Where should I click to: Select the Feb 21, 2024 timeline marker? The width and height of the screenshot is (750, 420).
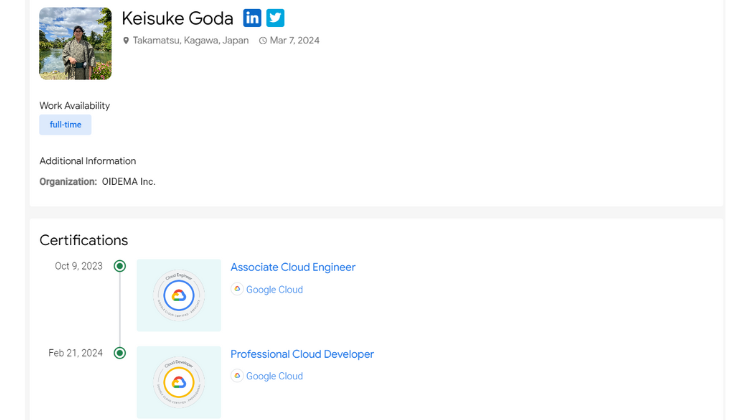click(x=120, y=353)
